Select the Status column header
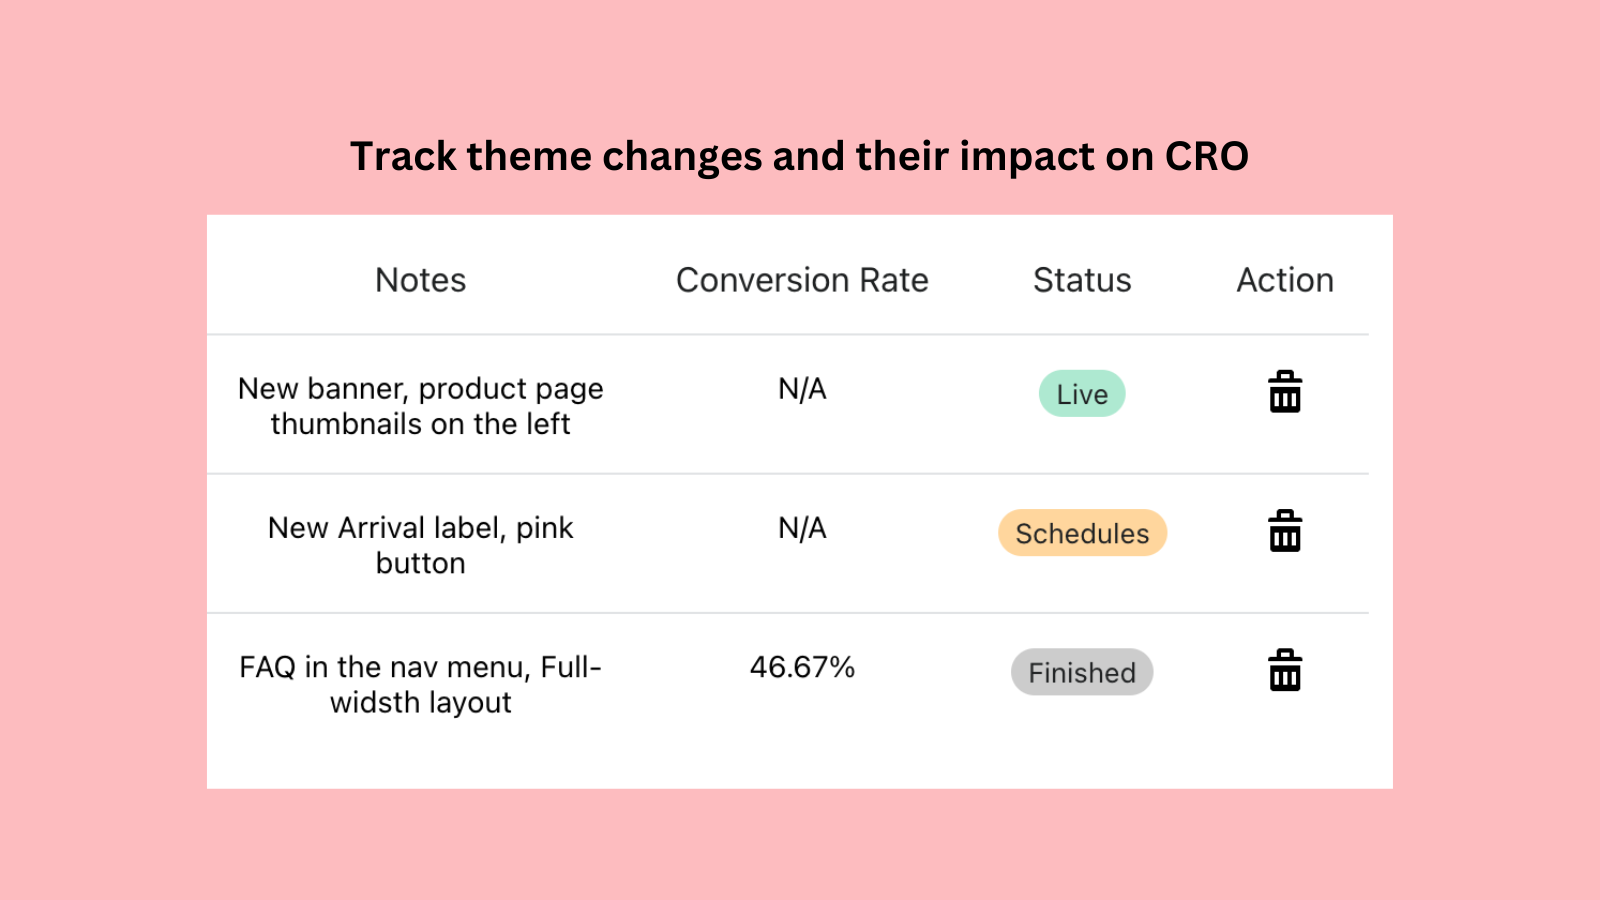Viewport: 1600px width, 900px height. (x=1082, y=280)
